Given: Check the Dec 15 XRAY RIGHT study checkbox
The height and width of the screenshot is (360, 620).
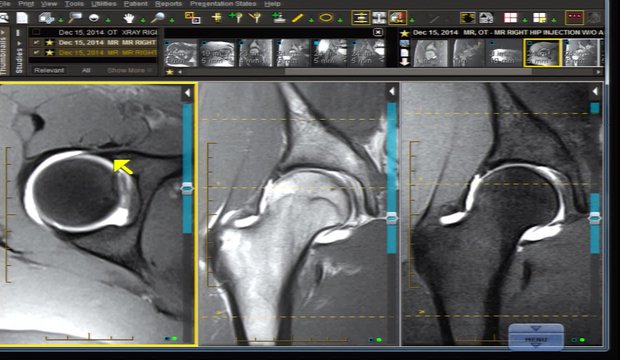Looking at the screenshot, I should [36, 32].
